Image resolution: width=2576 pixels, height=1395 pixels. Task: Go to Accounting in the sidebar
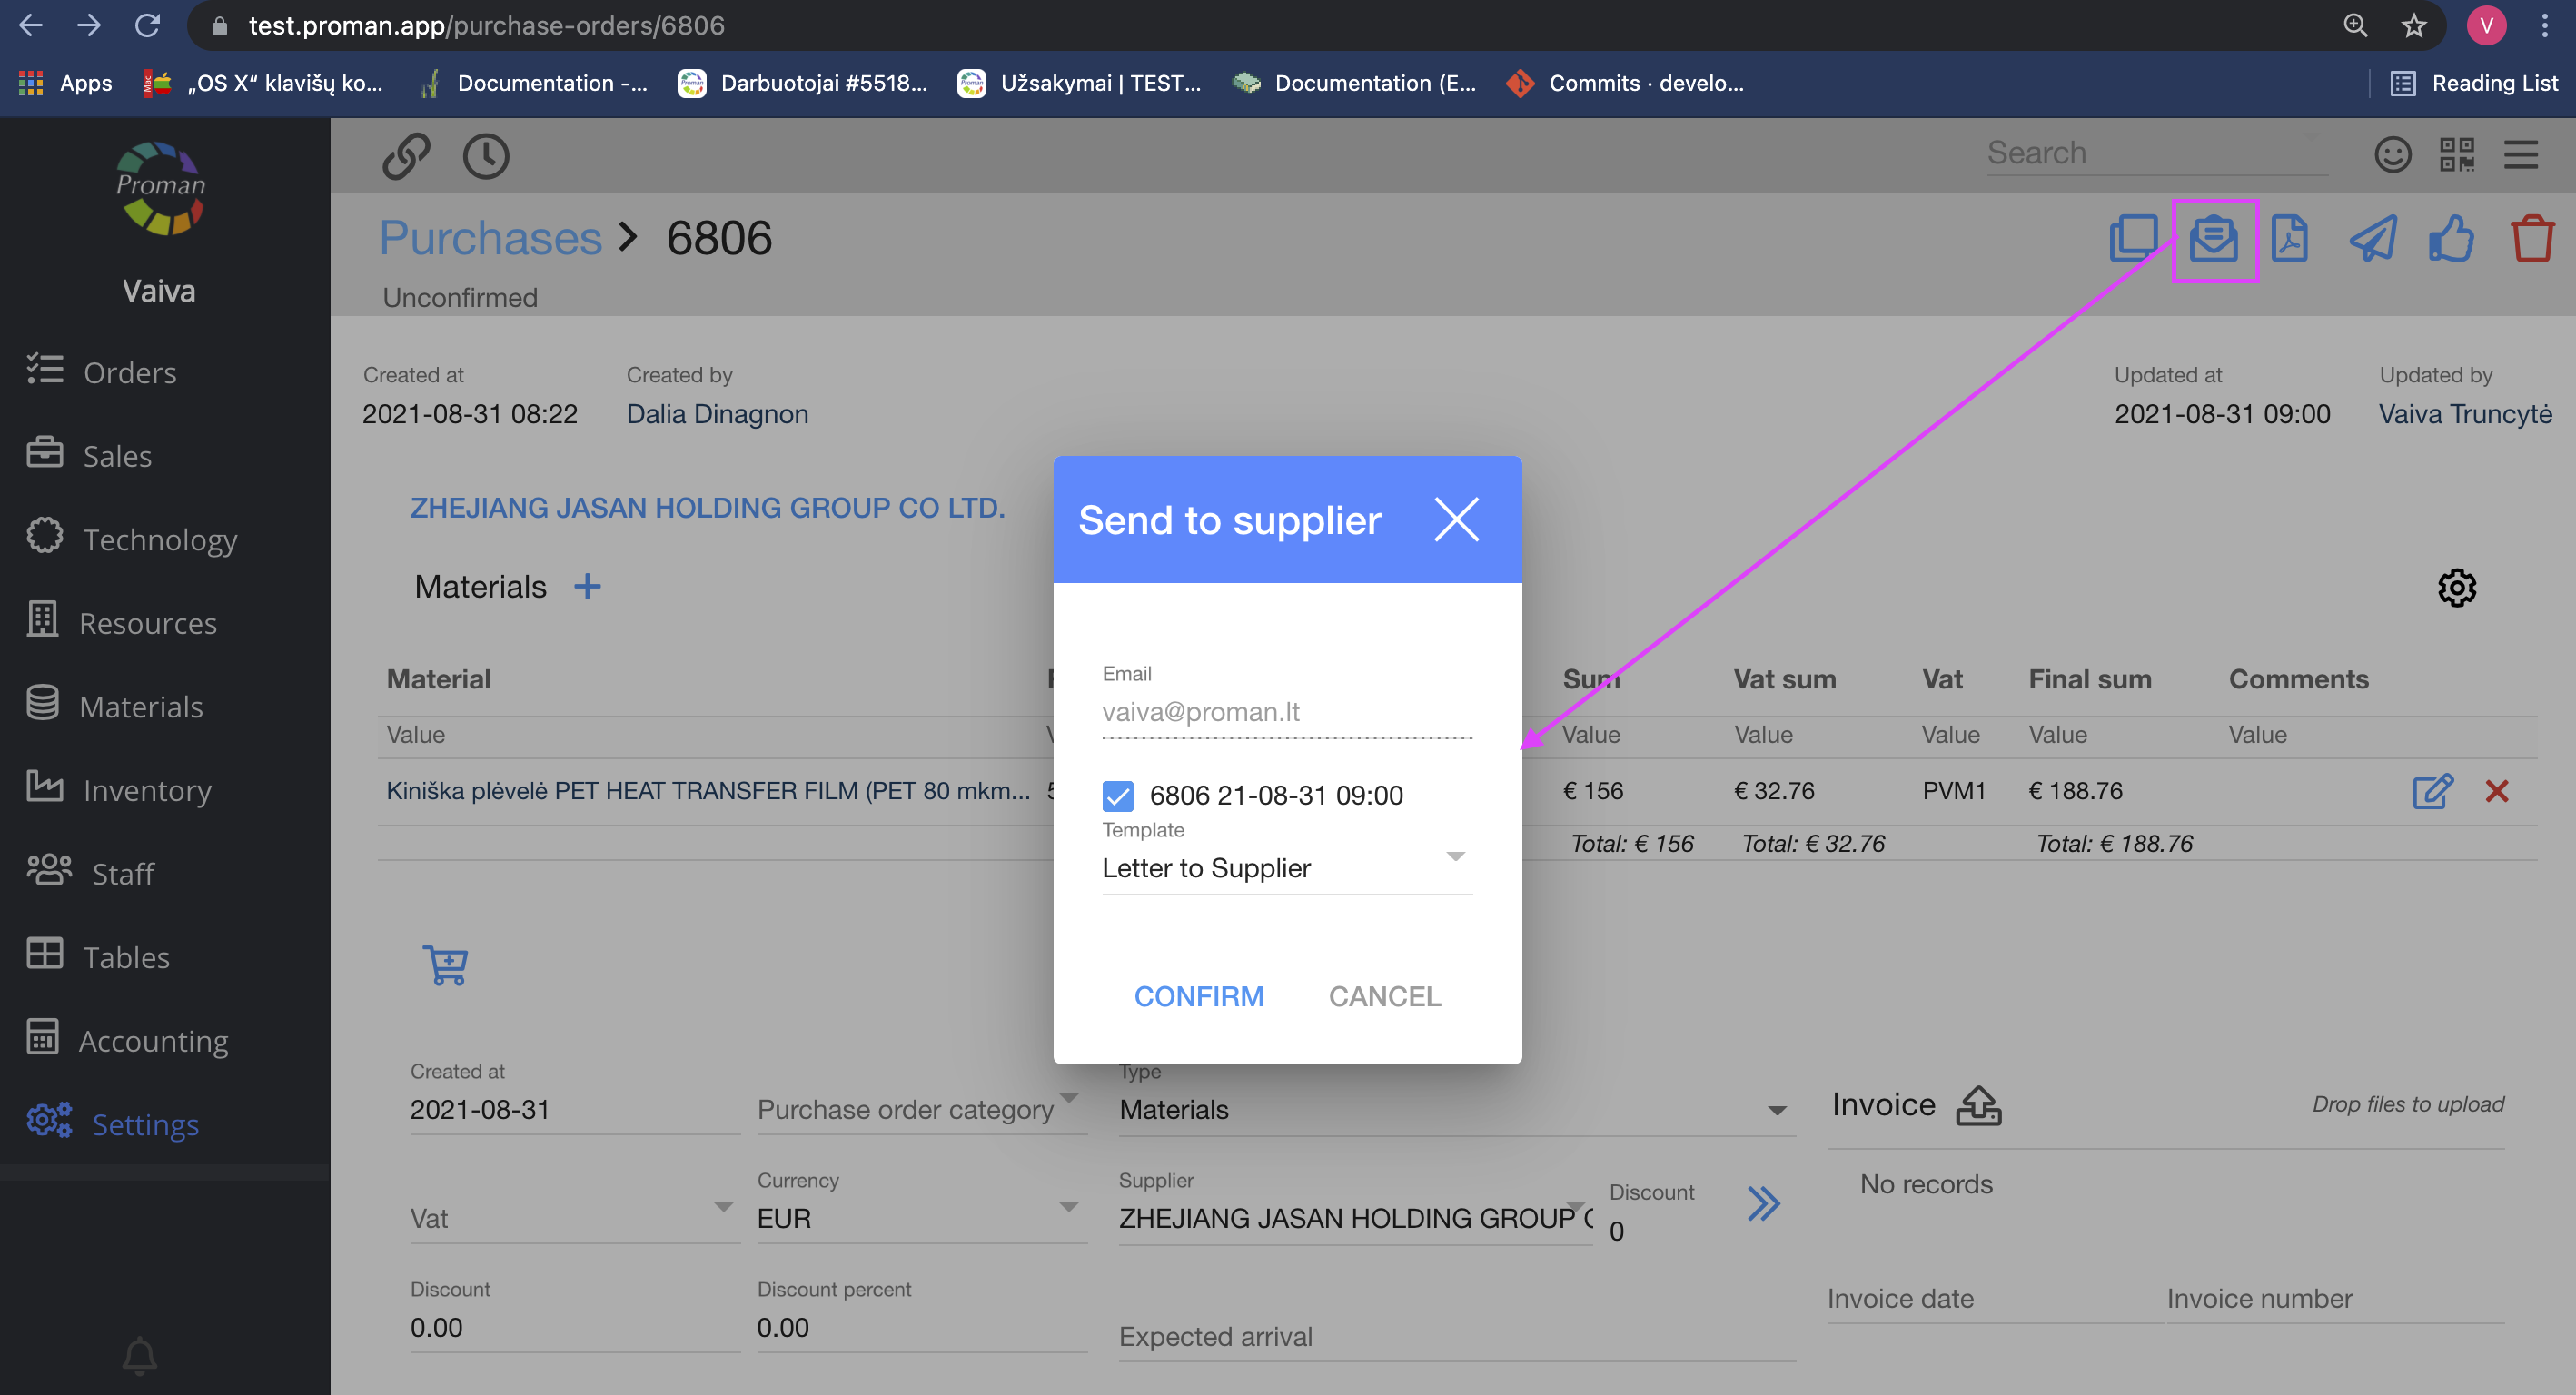(153, 1041)
